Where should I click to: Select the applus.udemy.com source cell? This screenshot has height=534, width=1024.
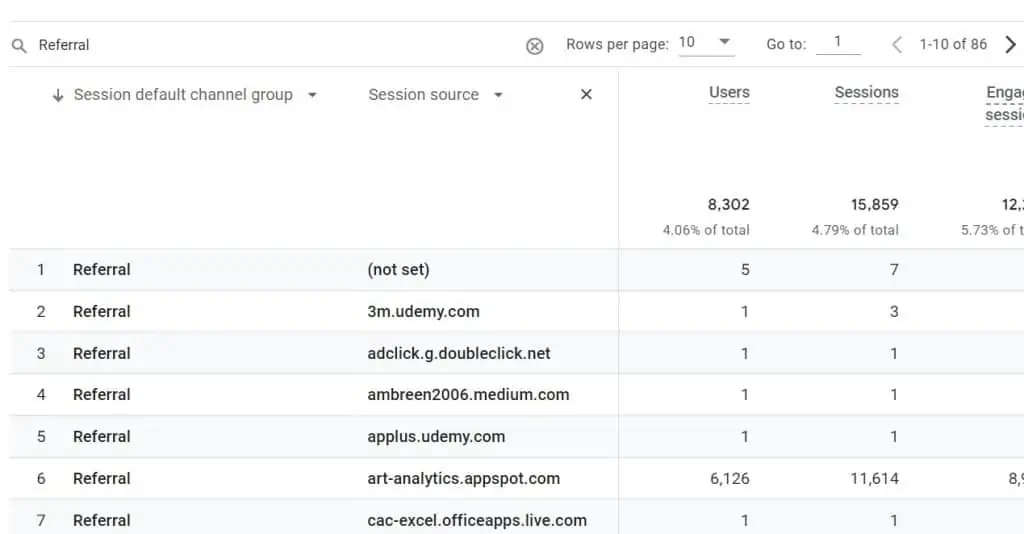[436, 436]
